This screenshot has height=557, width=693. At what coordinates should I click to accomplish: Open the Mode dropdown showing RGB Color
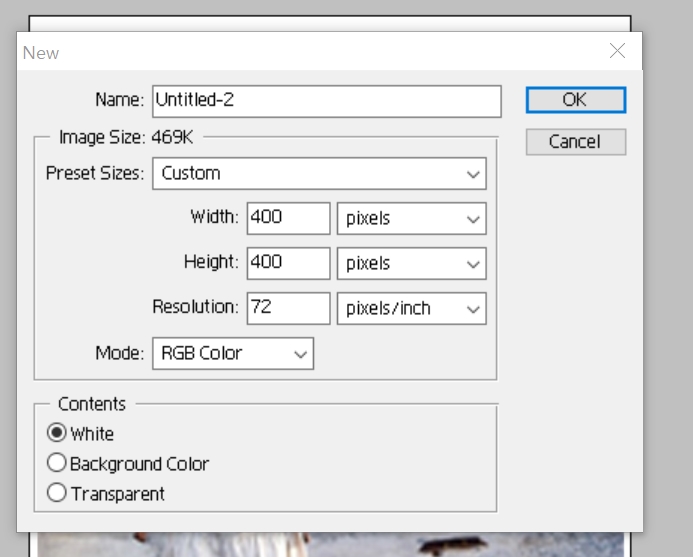233,354
